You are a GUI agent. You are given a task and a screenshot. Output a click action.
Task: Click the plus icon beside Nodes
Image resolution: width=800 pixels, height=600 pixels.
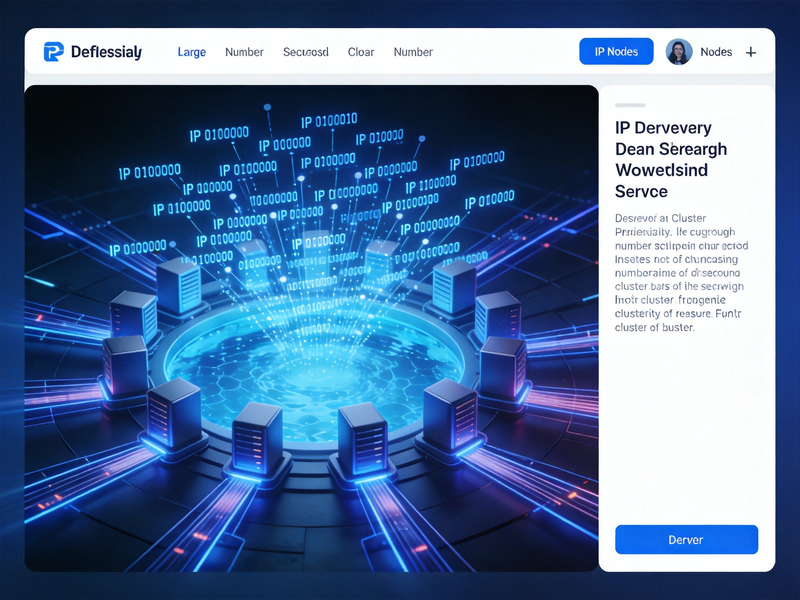751,52
